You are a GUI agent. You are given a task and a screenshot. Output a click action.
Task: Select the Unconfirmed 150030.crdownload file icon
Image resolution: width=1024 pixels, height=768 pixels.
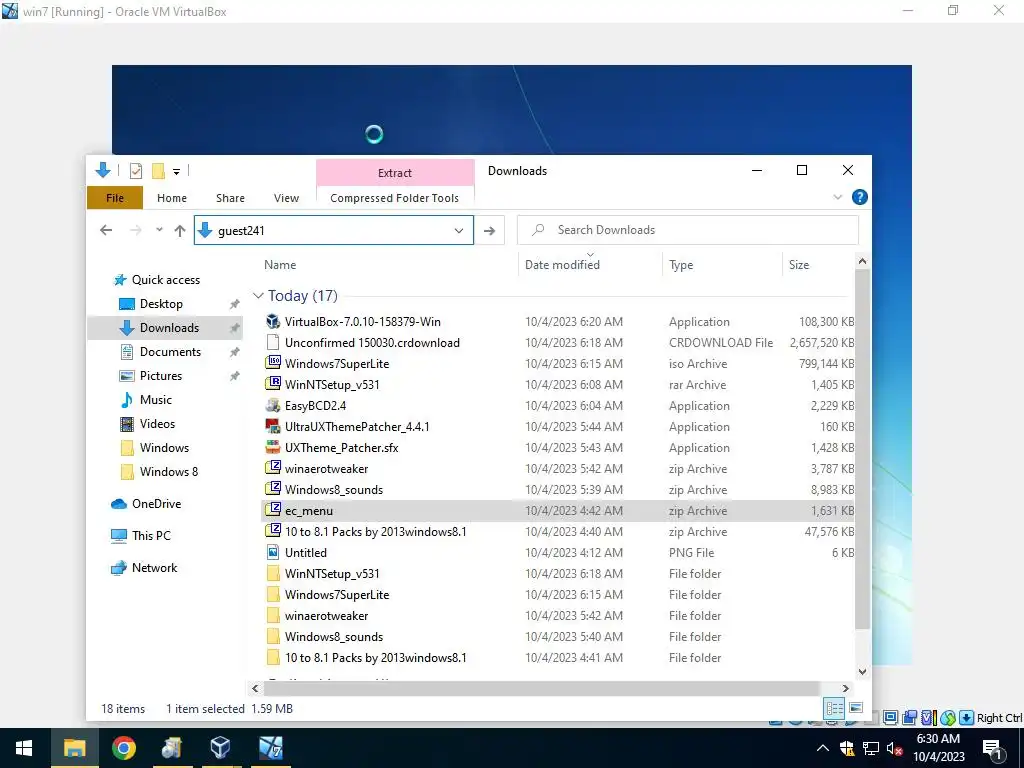click(273, 342)
